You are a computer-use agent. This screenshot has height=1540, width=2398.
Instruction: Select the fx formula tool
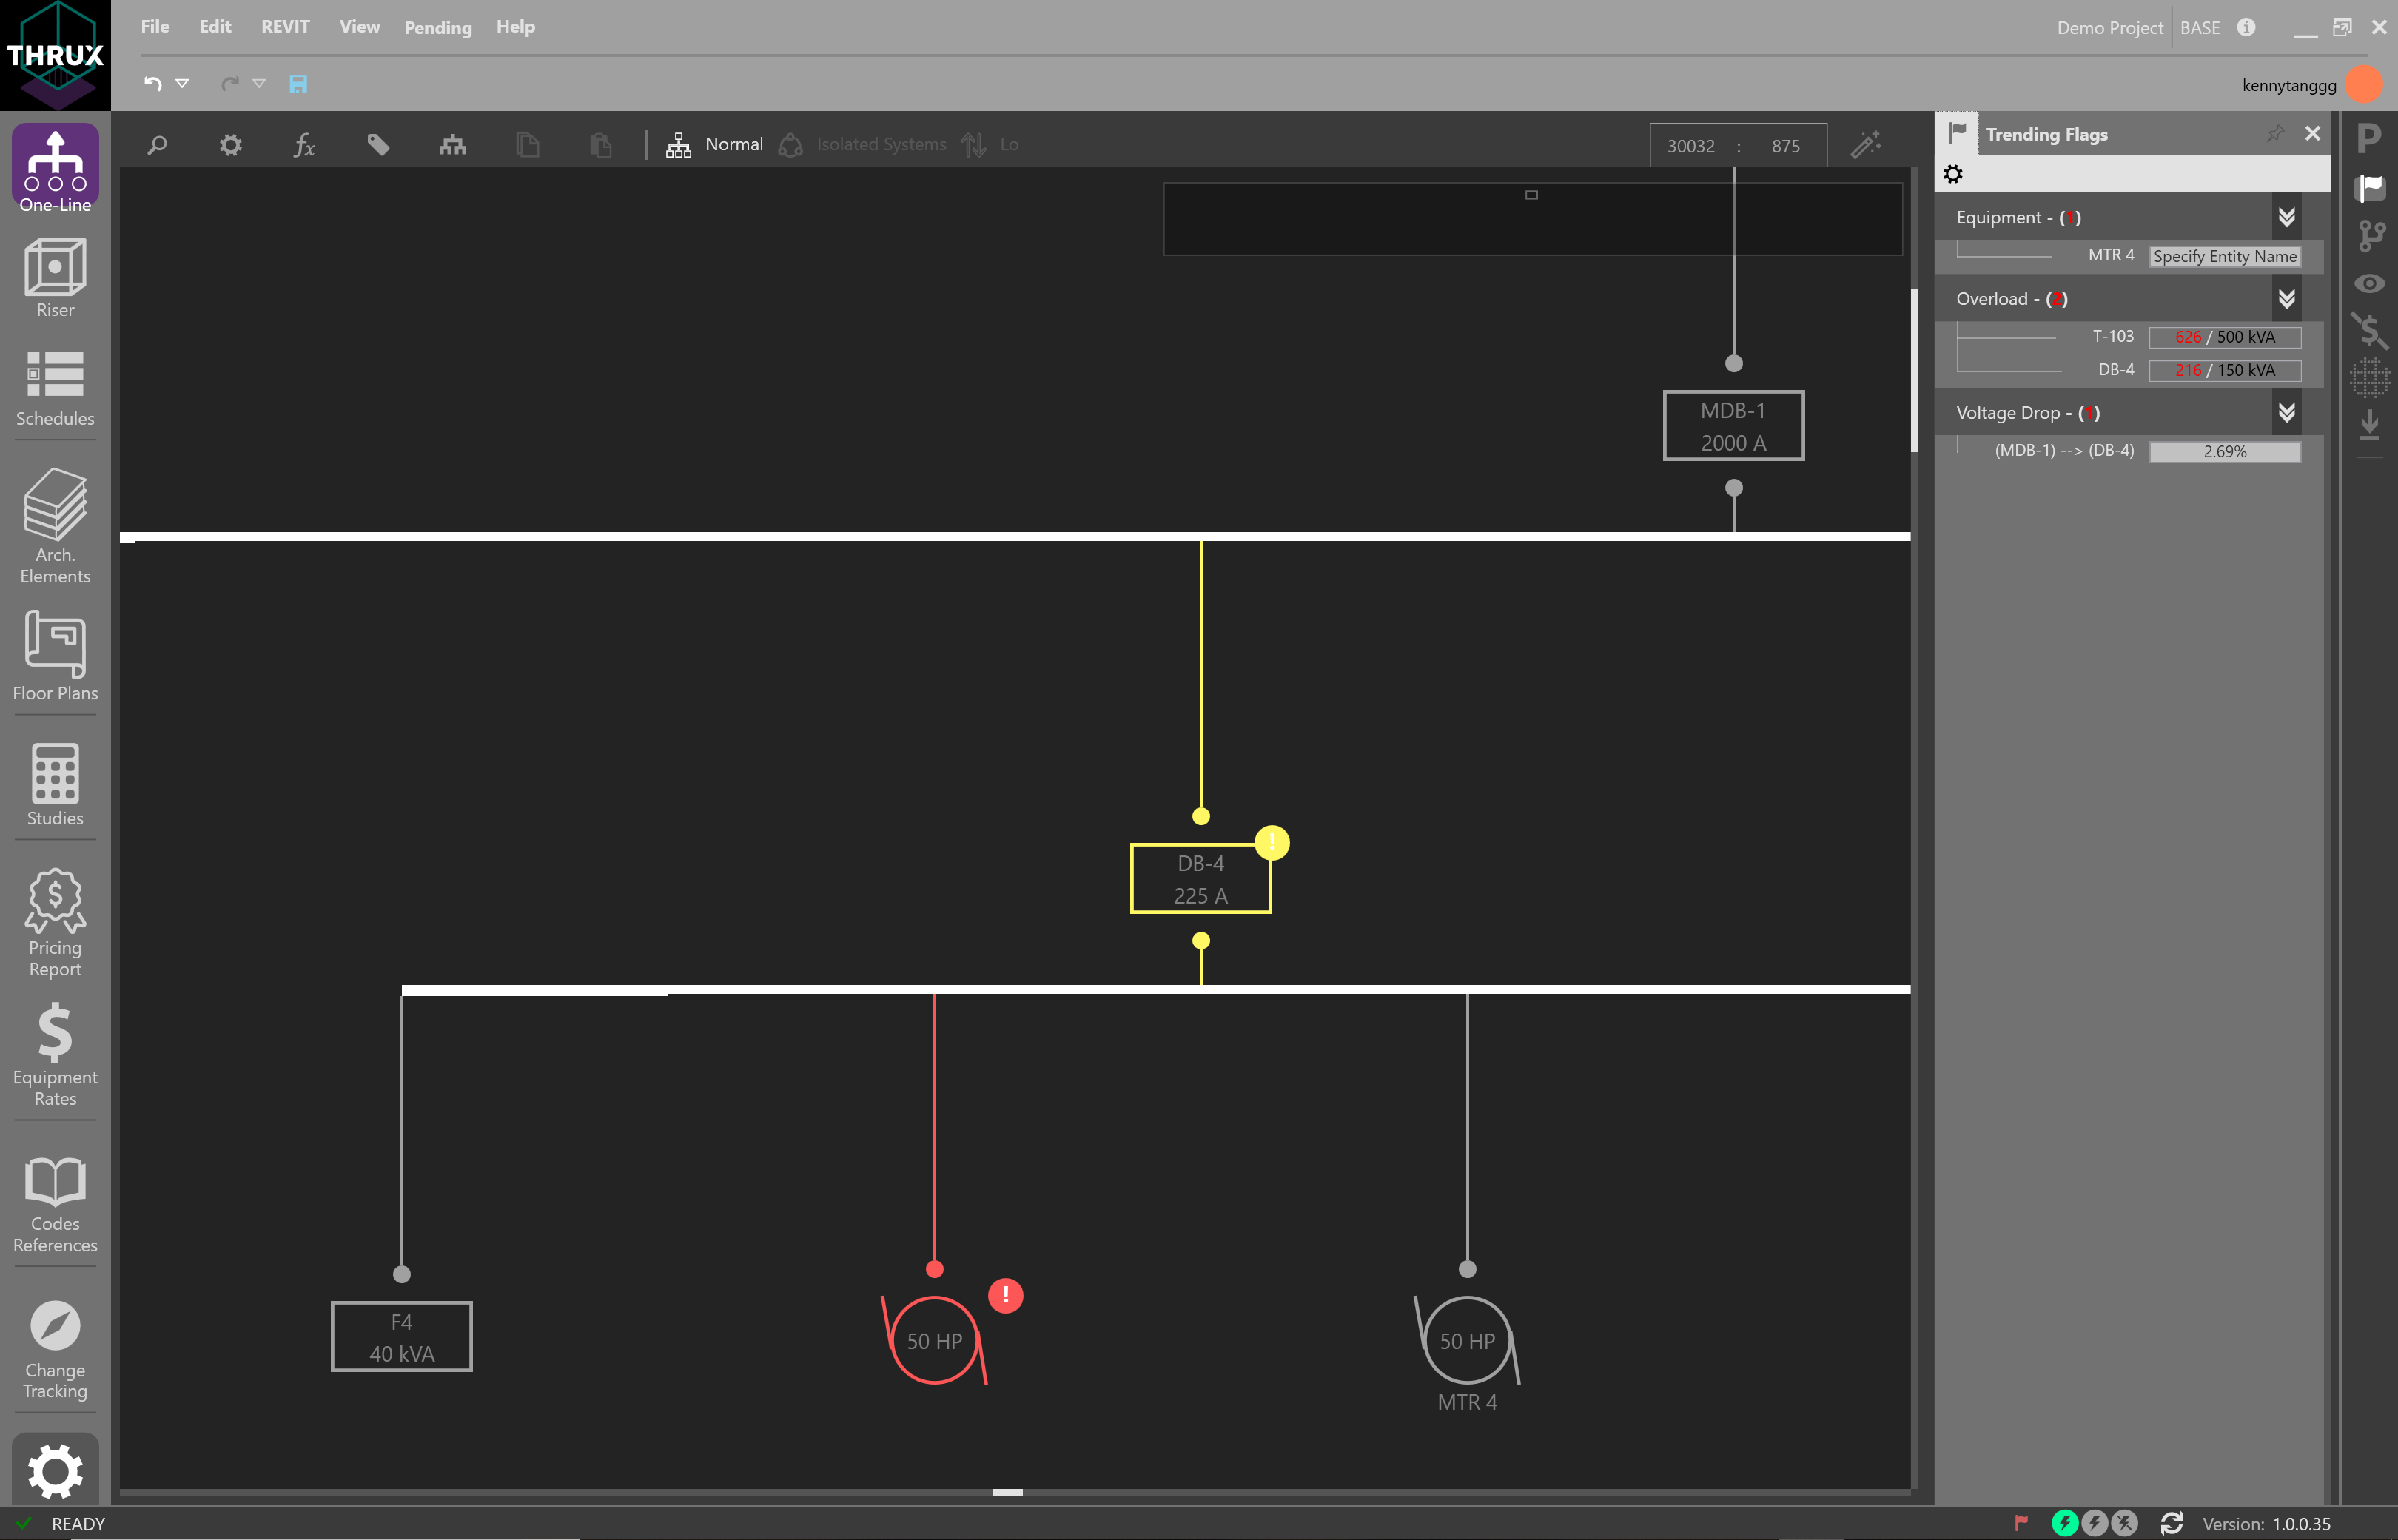tap(305, 145)
